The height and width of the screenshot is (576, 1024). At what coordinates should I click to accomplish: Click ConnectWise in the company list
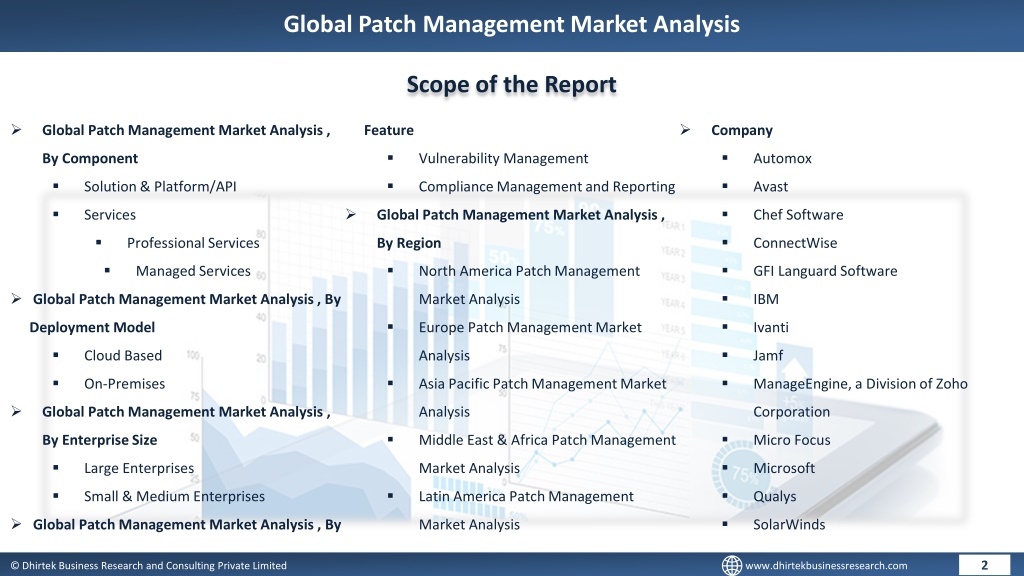coord(795,242)
